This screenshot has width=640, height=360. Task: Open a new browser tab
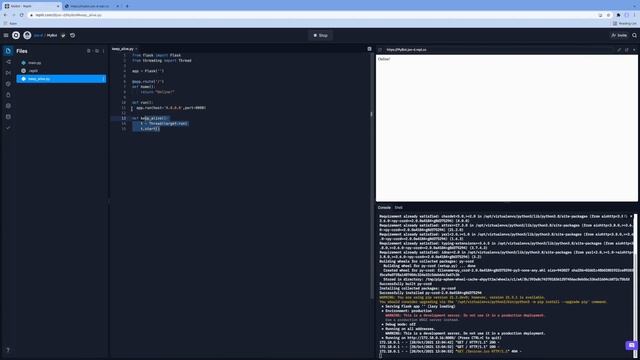point(127,6)
